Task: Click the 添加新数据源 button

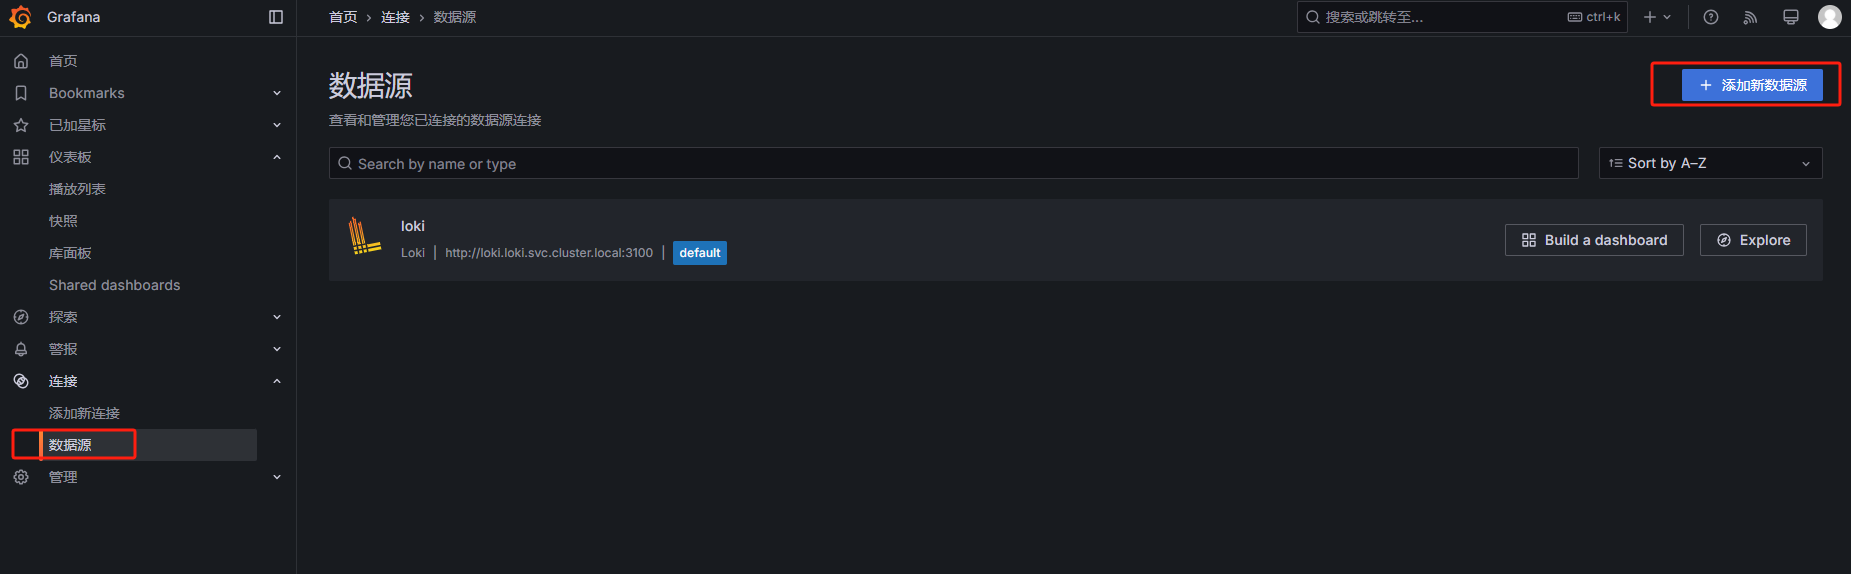Action: (1752, 85)
